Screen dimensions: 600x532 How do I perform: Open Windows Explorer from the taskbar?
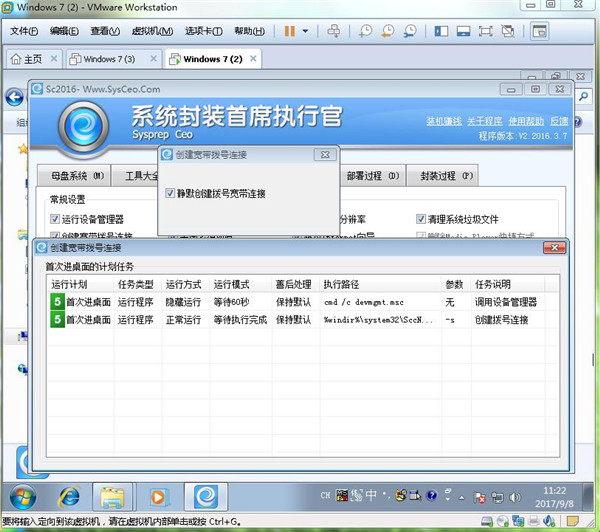pos(112,497)
